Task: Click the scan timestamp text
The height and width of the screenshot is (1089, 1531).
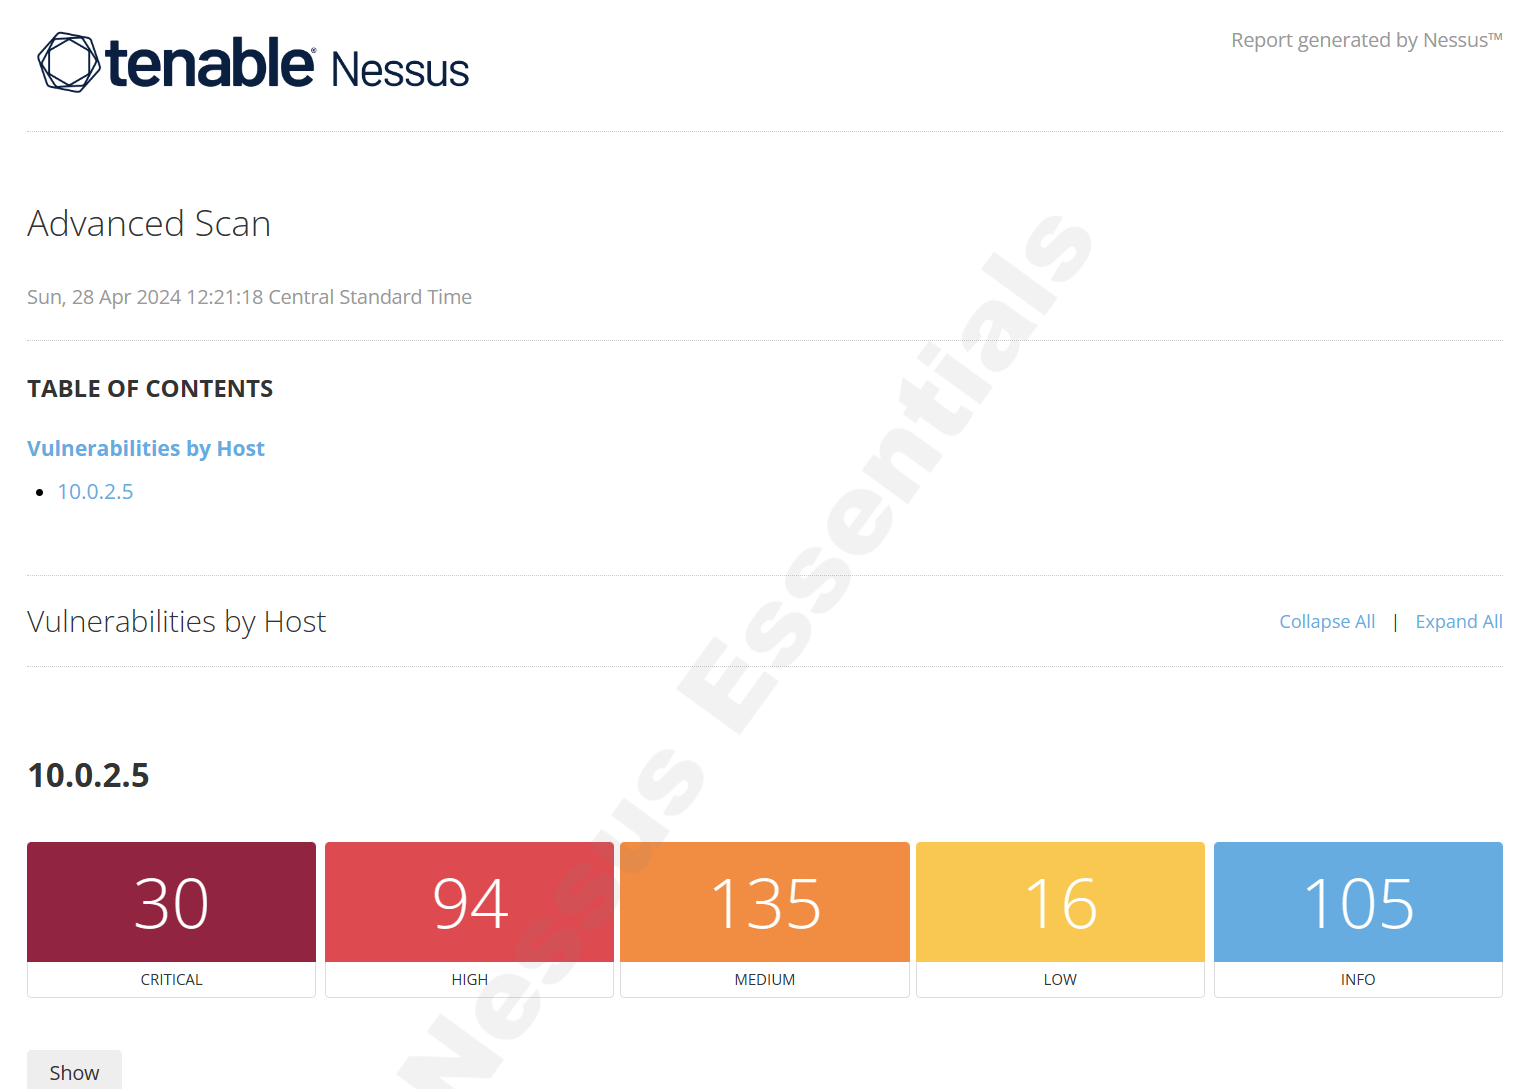Action: (x=249, y=296)
